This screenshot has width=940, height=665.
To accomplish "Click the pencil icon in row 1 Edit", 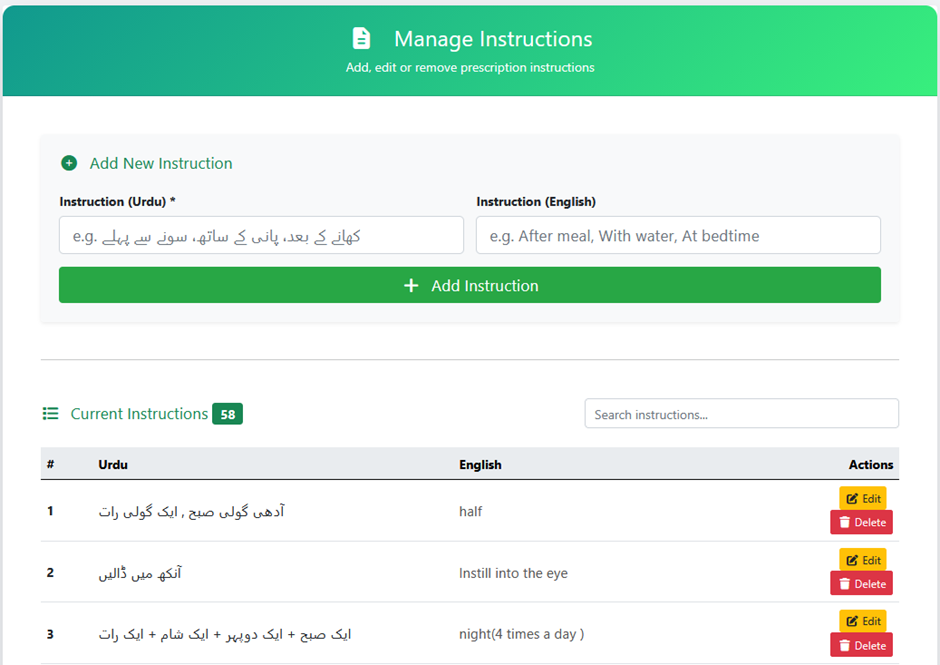I will (x=852, y=499).
